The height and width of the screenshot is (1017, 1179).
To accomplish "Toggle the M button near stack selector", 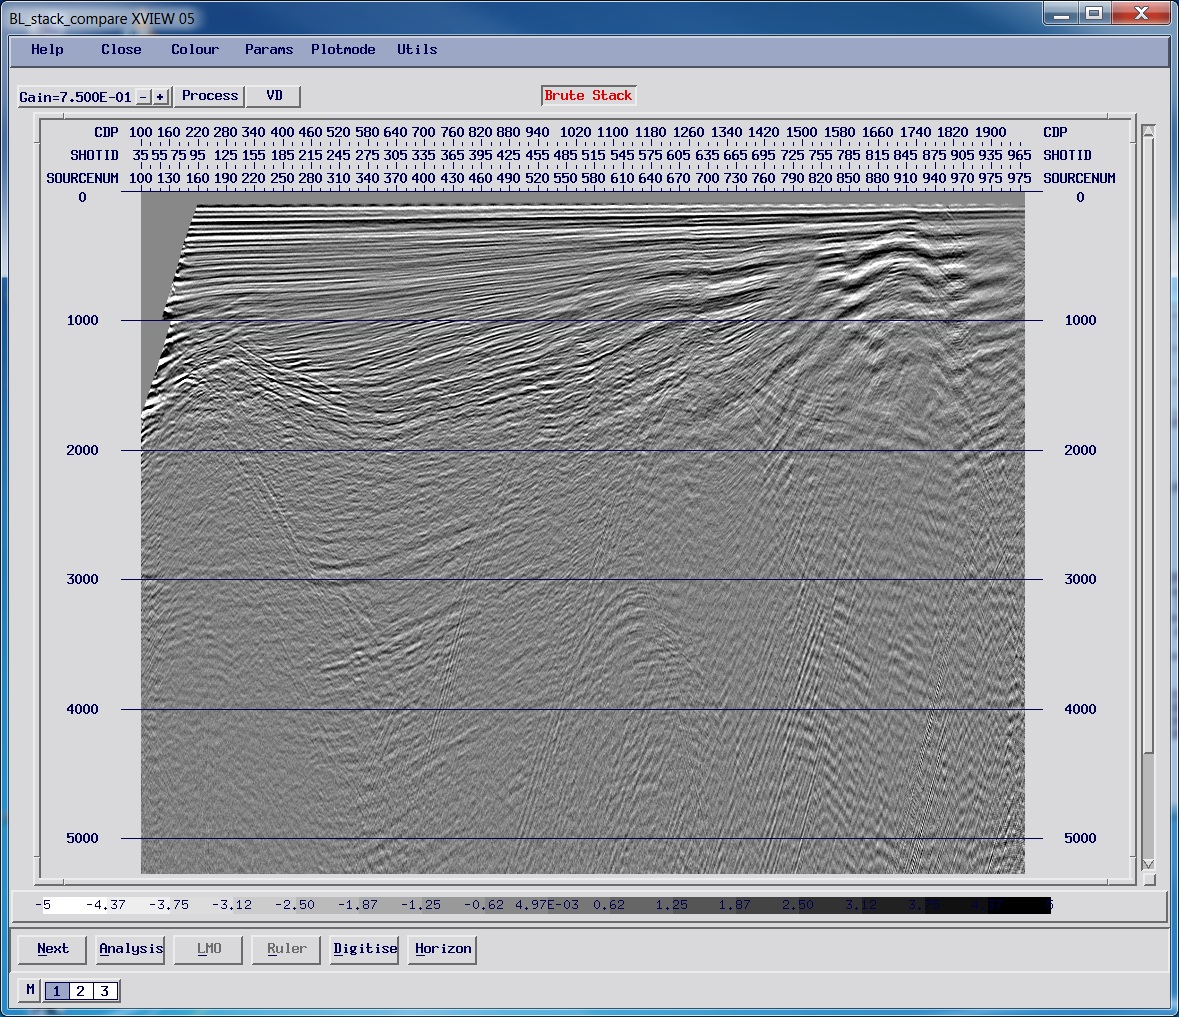I will coord(29,991).
